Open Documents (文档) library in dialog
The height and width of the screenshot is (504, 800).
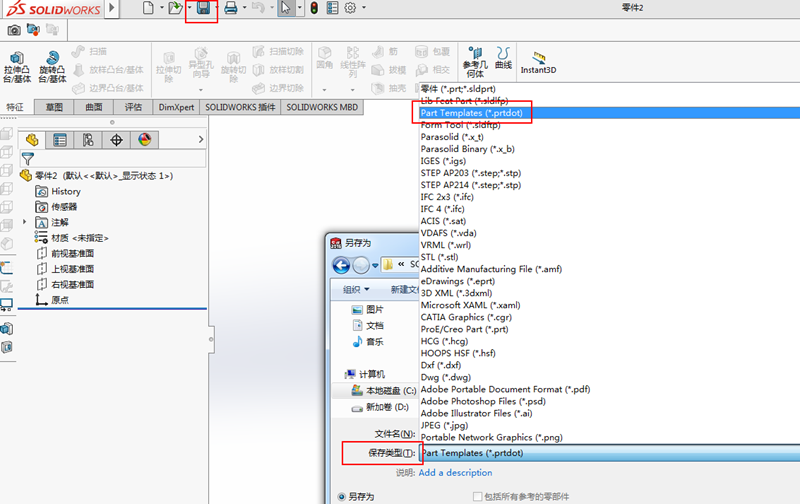(368, 325)
